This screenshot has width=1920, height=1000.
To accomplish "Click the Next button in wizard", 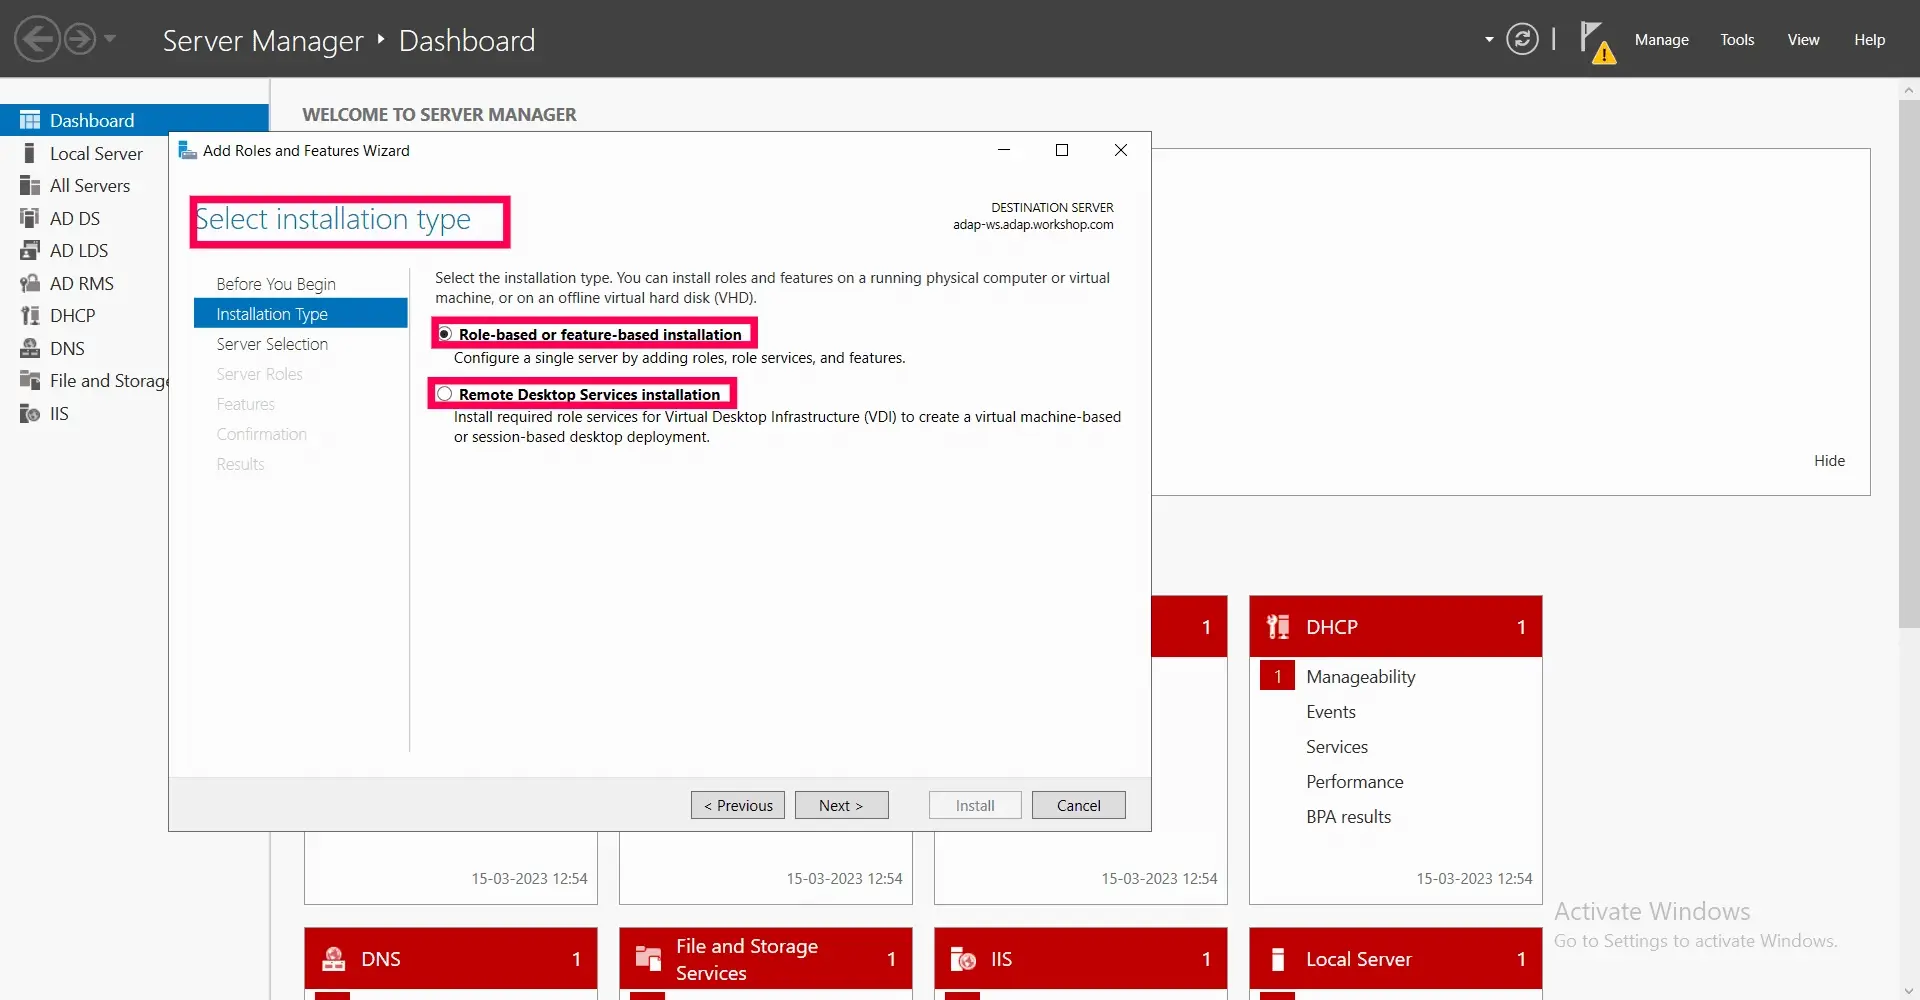I will point(841,805).
